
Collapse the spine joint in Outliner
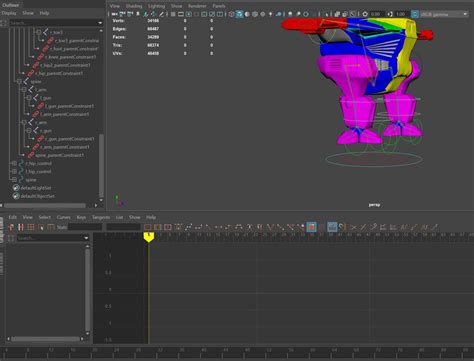(19, 82)
